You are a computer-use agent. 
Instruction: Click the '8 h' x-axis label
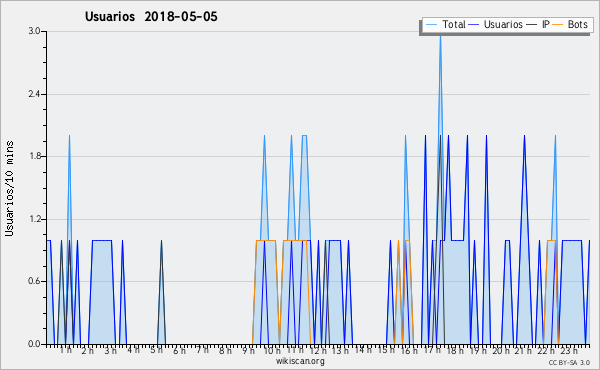(x=225, y=351)
